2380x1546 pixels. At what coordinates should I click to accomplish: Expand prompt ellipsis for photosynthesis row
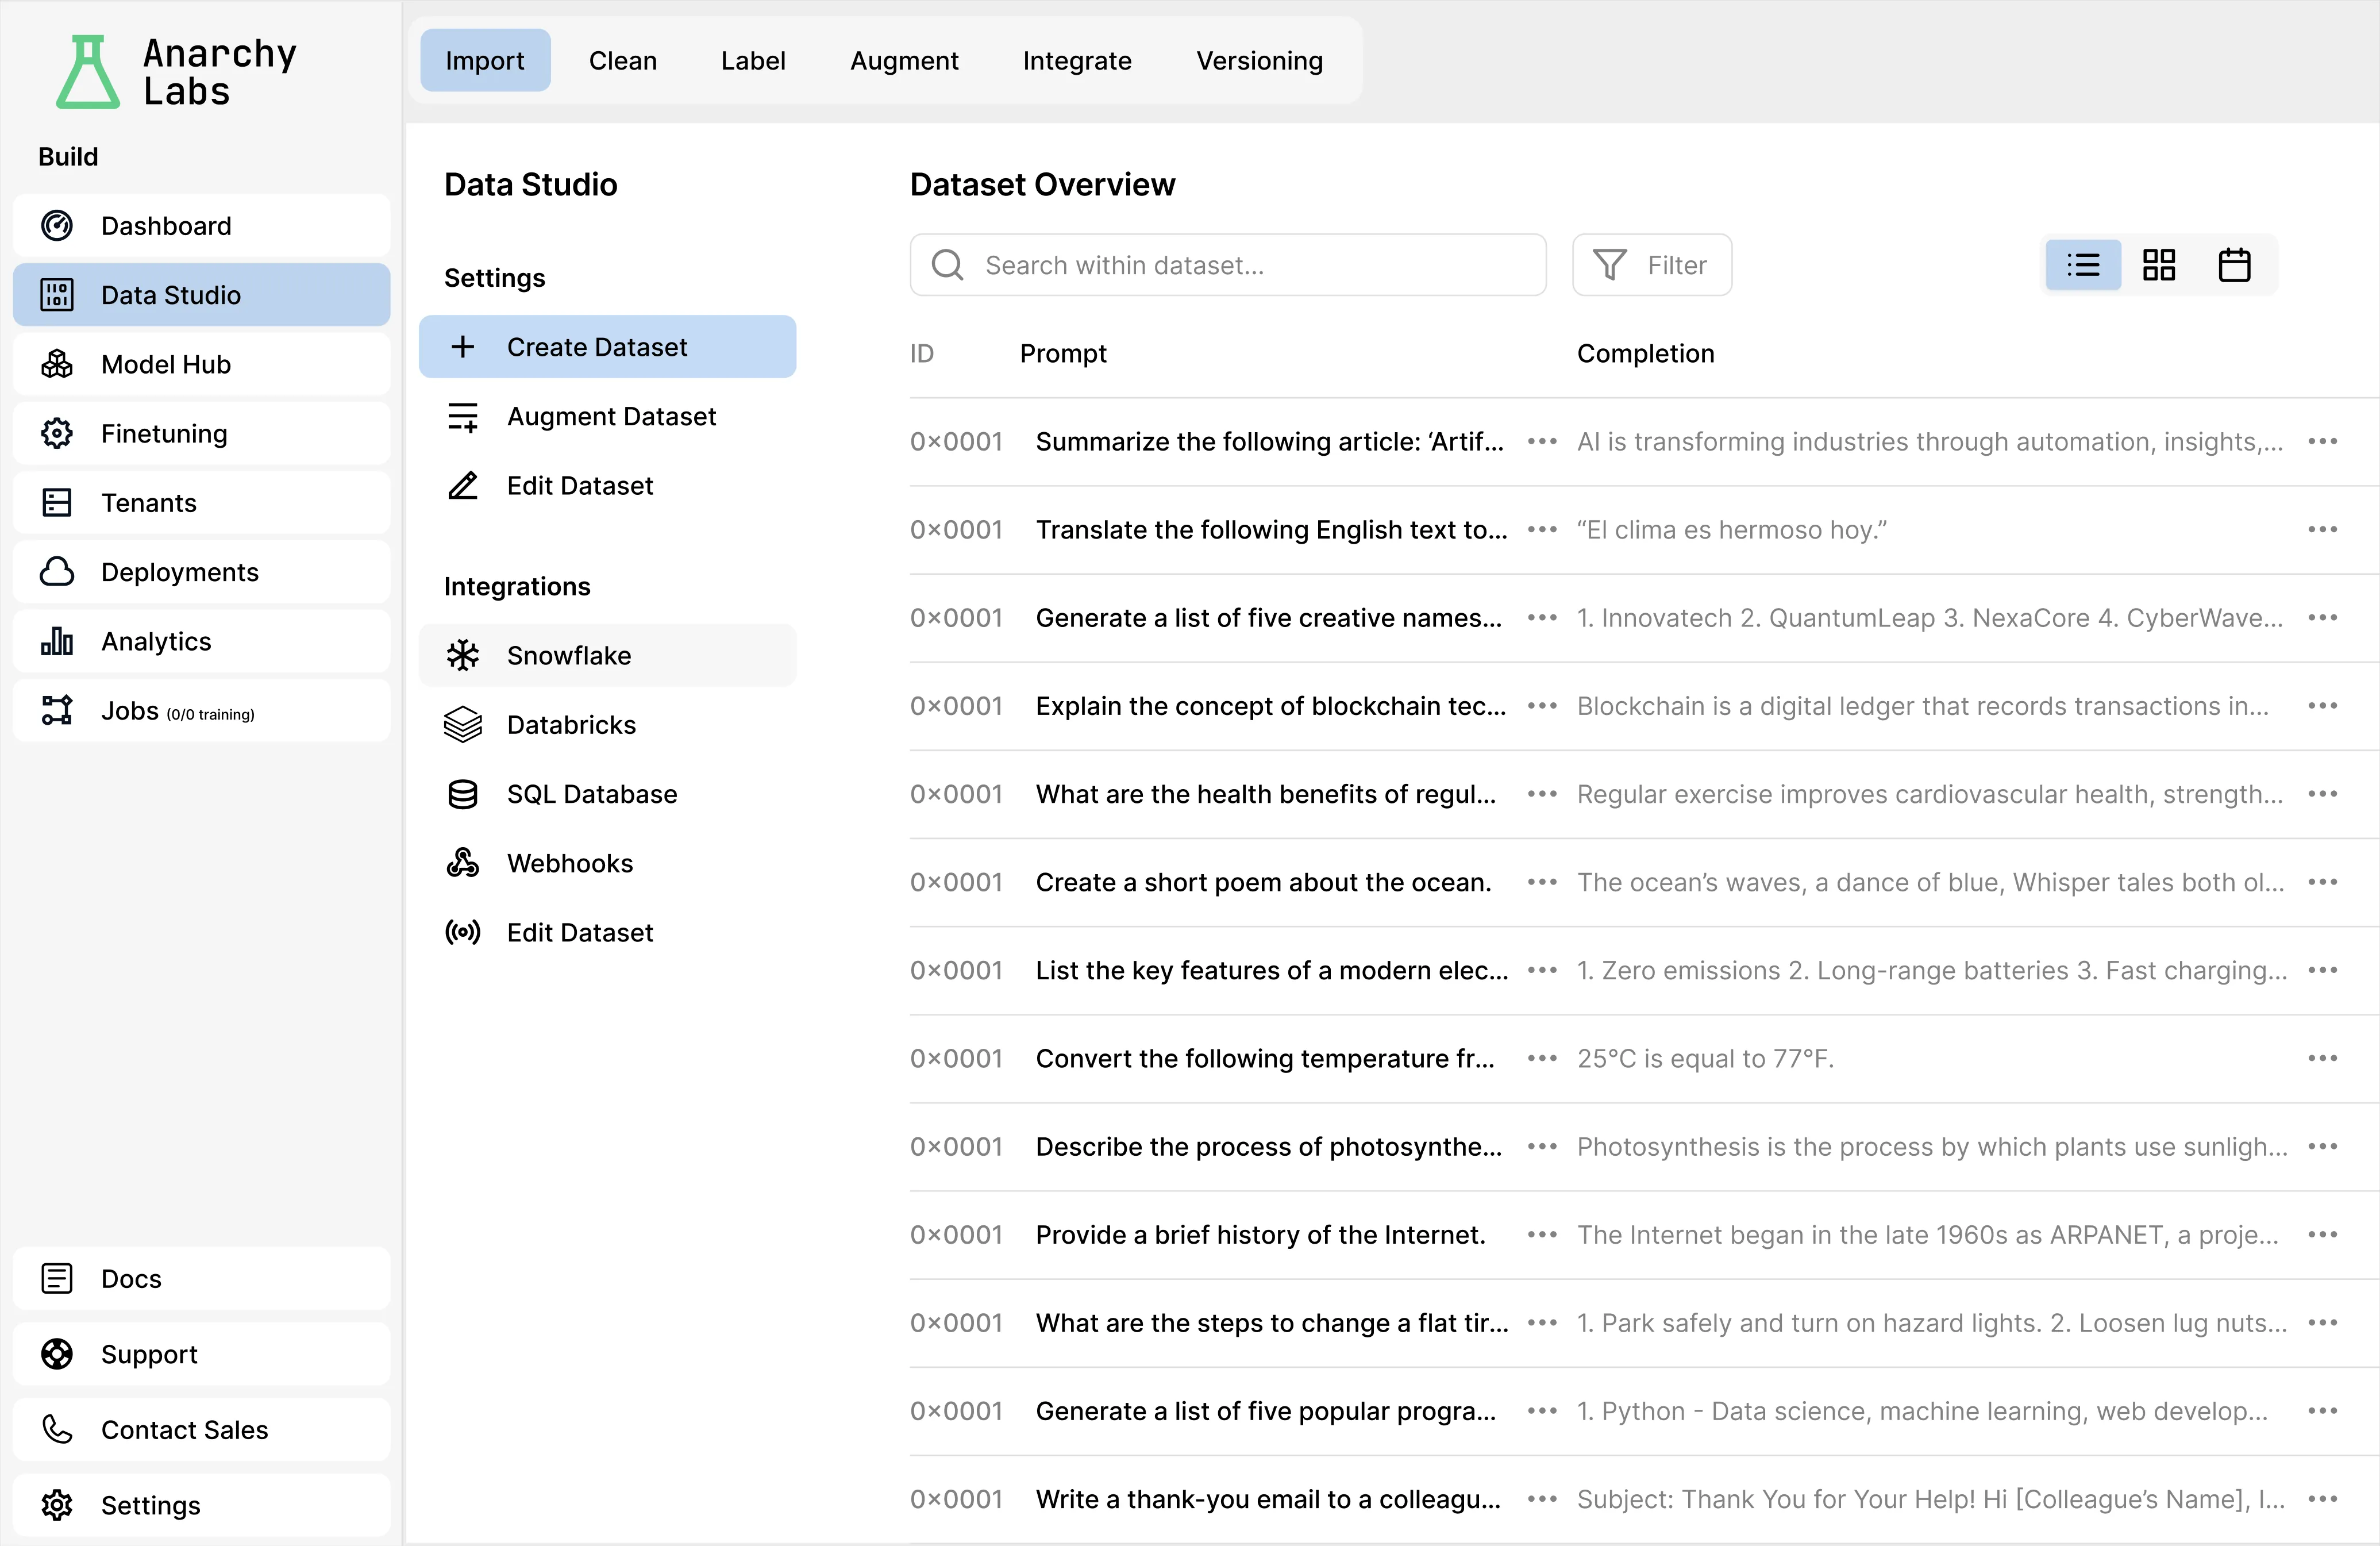coord(1542,1146)
